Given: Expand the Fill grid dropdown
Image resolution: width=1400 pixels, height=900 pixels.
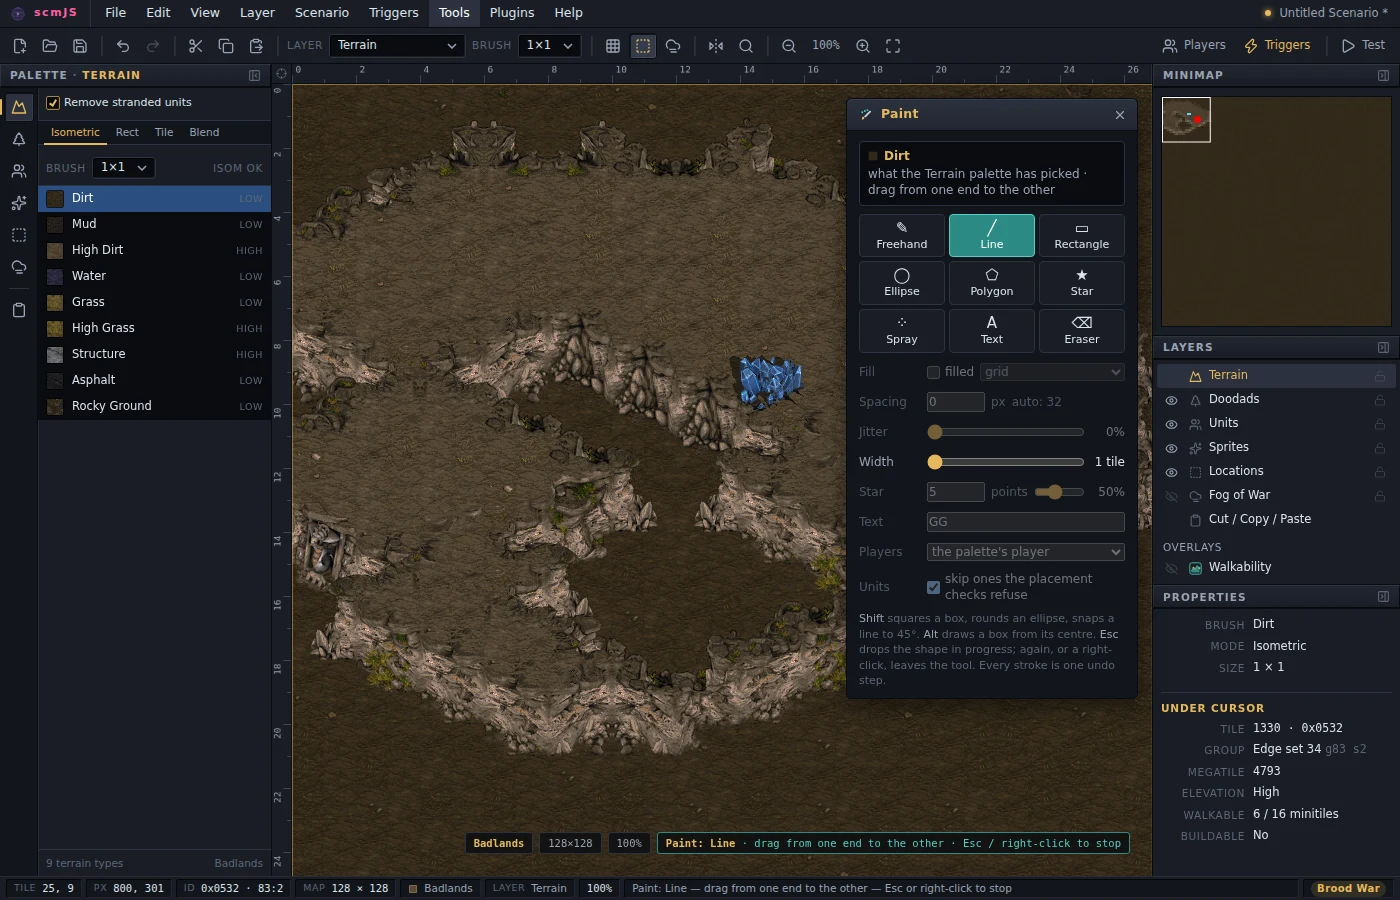Looking at the screenshot, I should [x=1053, y=372].
